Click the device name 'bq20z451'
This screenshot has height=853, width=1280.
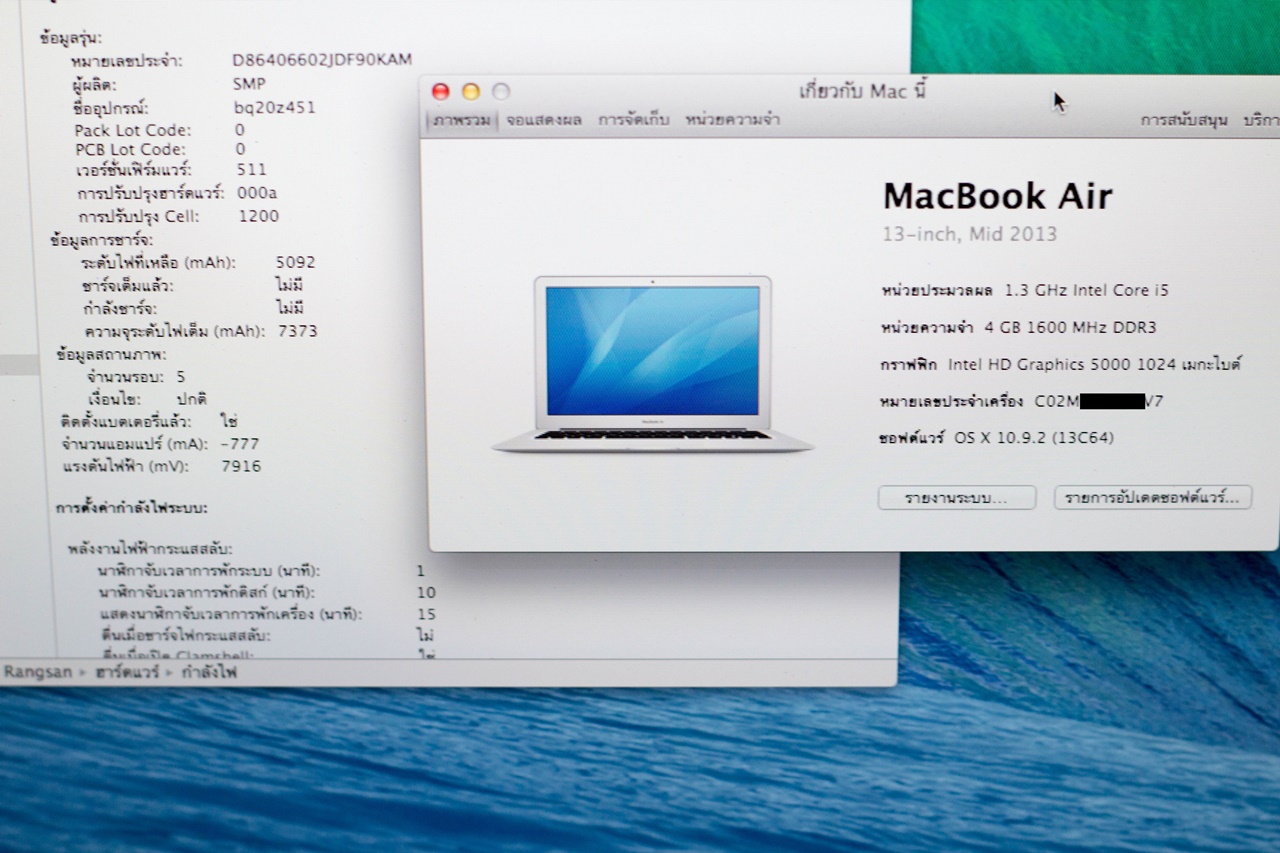[274, 107]
